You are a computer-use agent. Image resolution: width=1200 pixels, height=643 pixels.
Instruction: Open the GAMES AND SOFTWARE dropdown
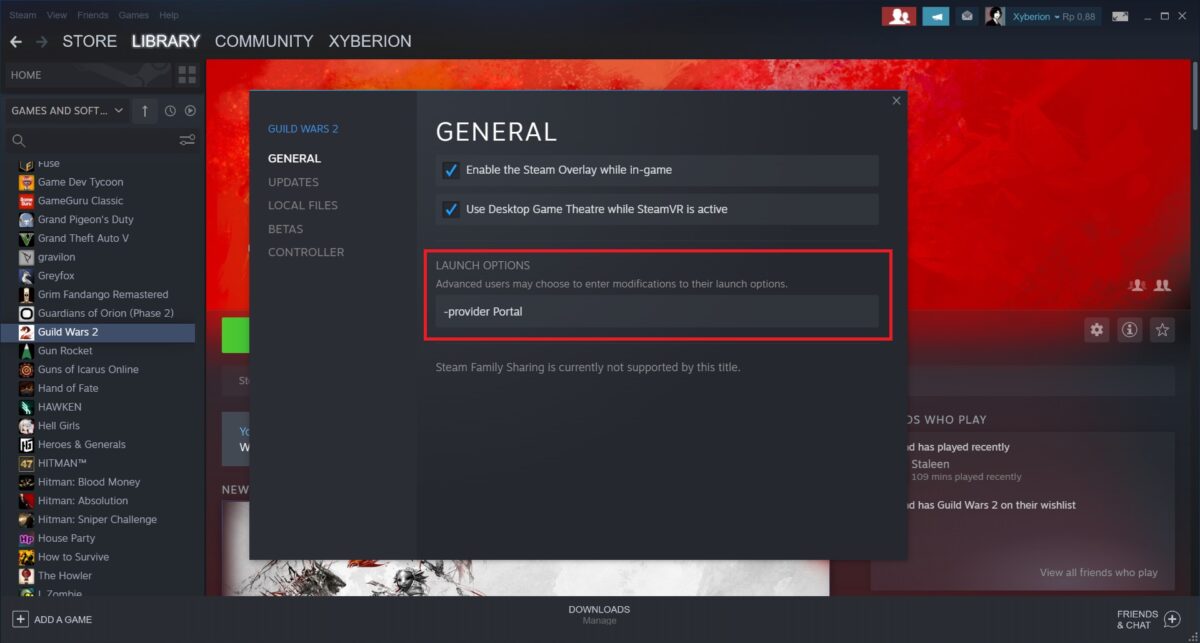(60, 110)
